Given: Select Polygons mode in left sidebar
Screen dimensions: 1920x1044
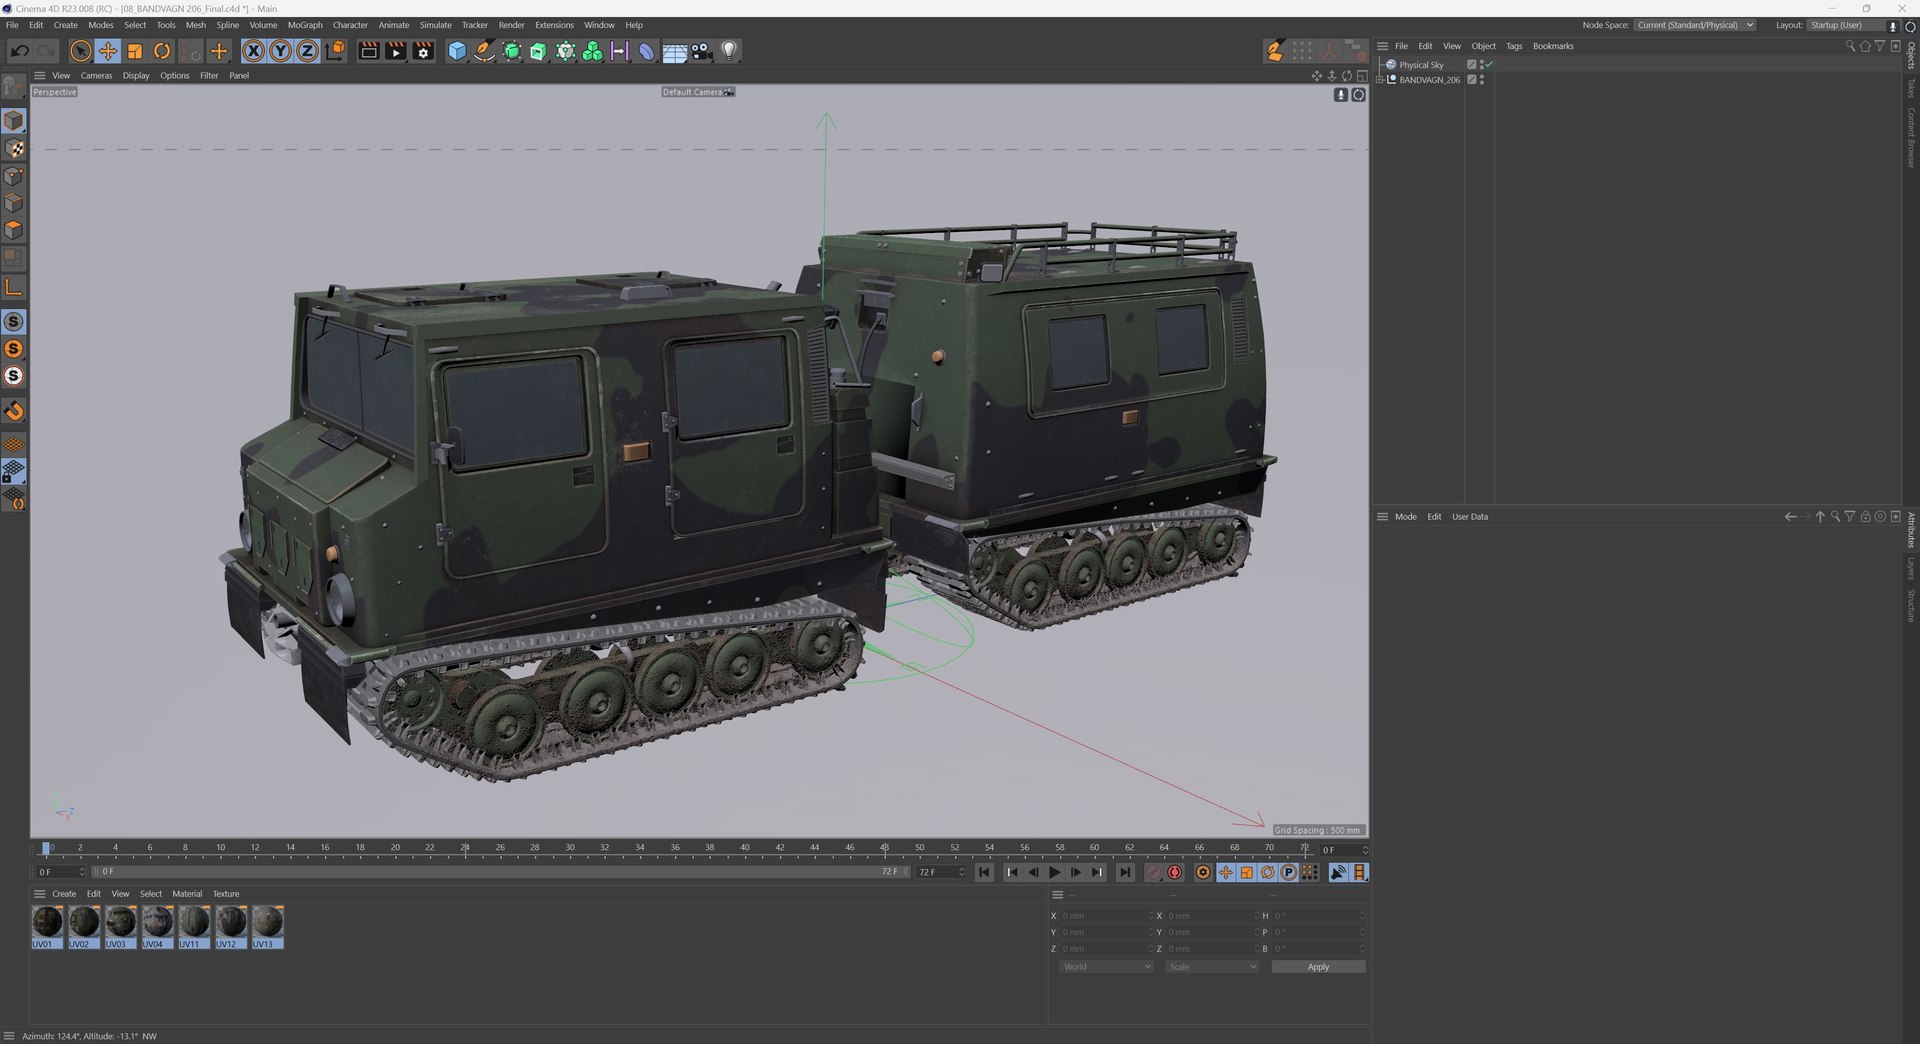Looking at the screenshot, I should (14, 230).
